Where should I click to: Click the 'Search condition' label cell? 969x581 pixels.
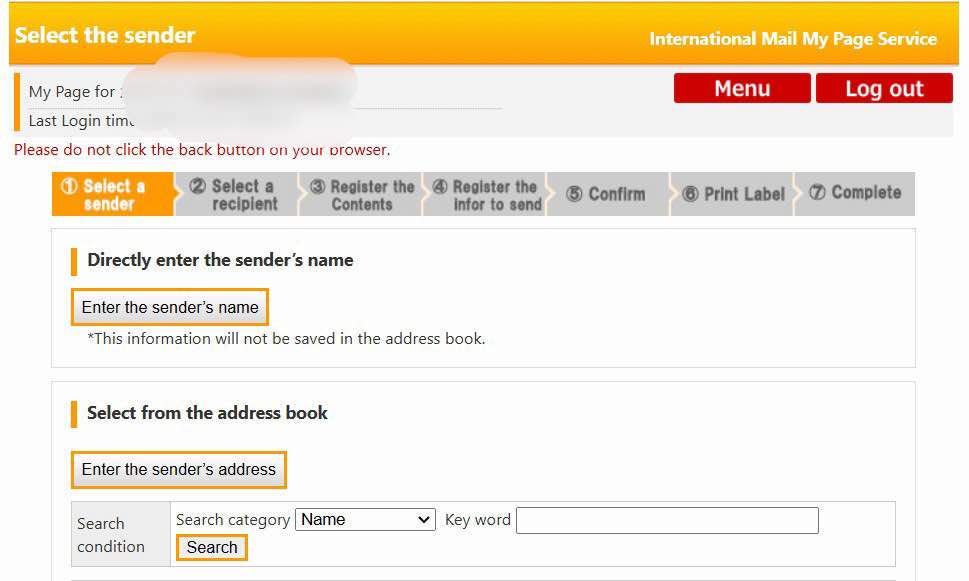coord(111,535)
